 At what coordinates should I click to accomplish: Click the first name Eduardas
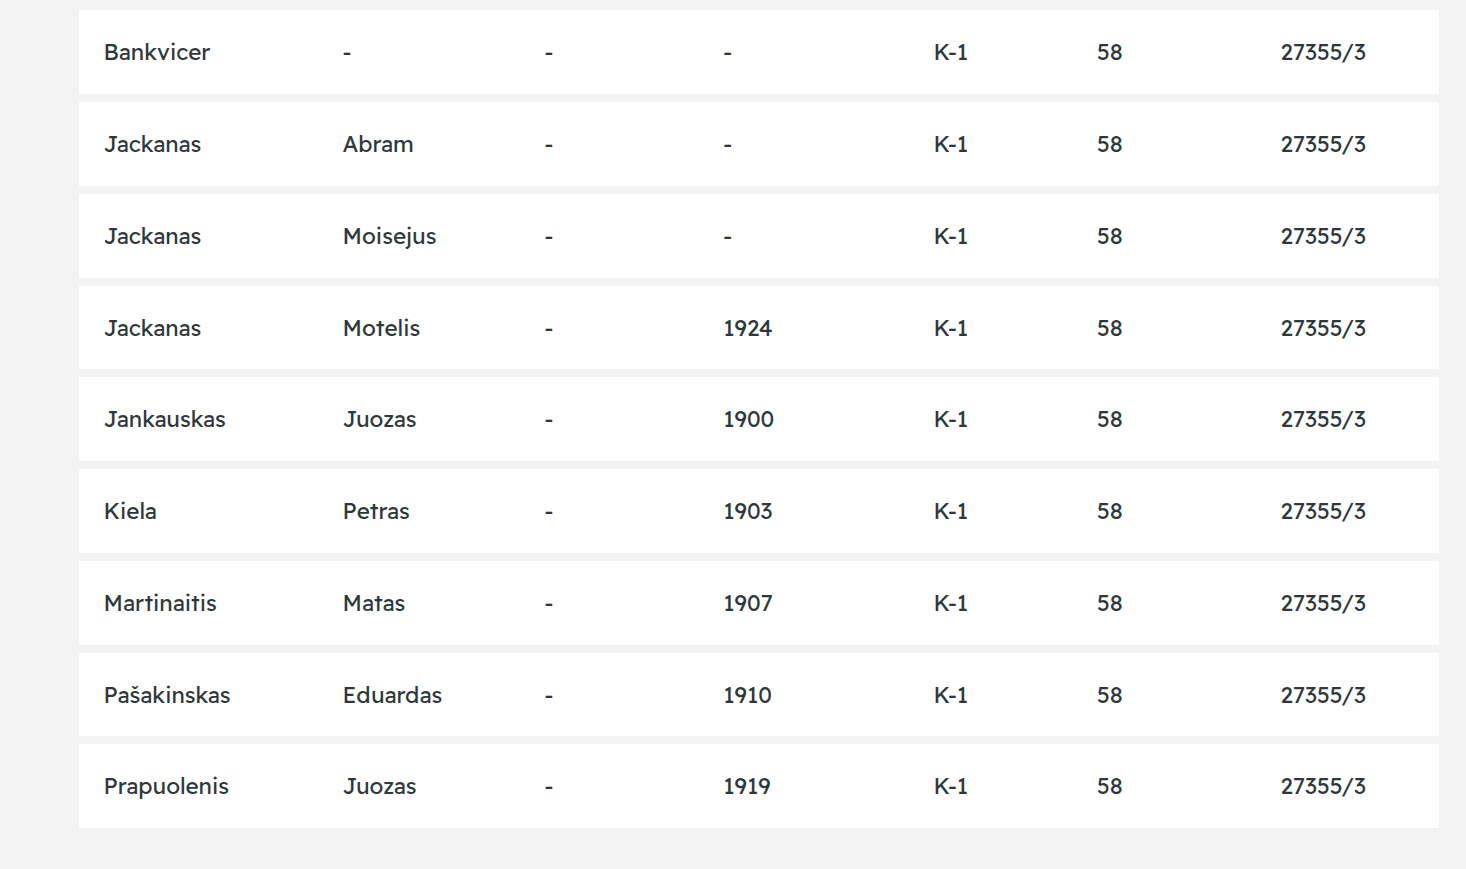point(392,696)
